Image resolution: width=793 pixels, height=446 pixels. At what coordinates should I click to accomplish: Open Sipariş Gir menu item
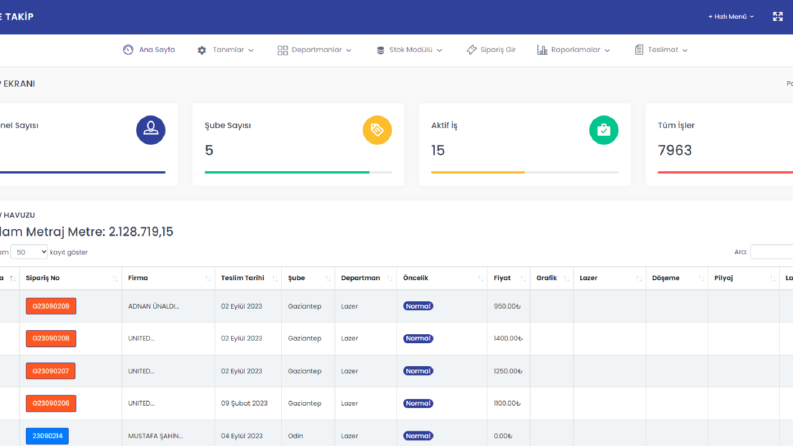(x=498, y=50)
